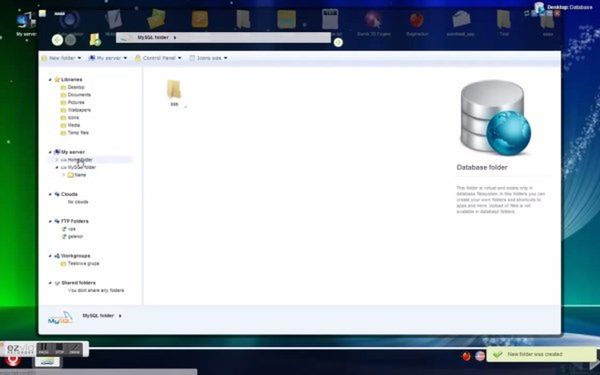Click MySQL folder breadcrumb in bottom bar
This screenshot has height=375, width=600.
tap(98, 316)
